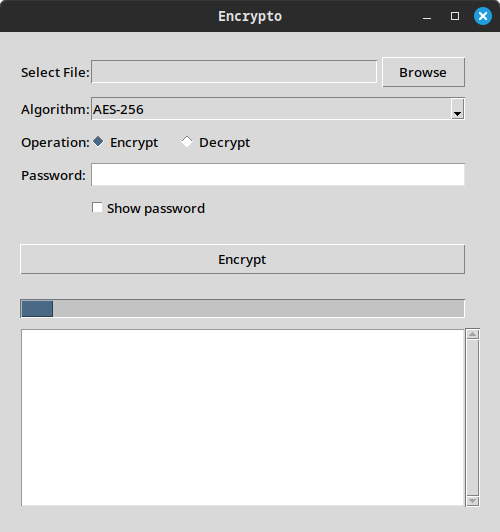Start encryption with the wide Encrypt button
This screenshot has height=532, width=500.
click(243, 259)
